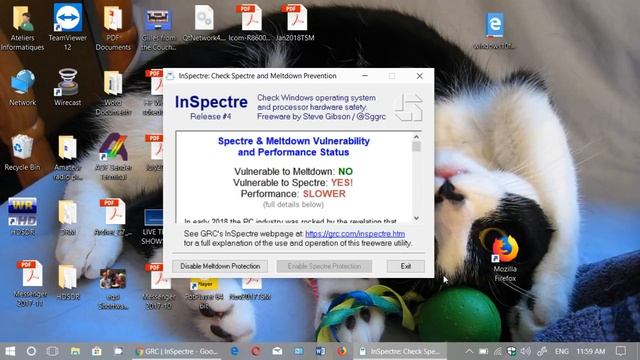This screenshot has width=640, height=360.
Task: Open Firefox from the taskbar
Action: pos(342,351)
